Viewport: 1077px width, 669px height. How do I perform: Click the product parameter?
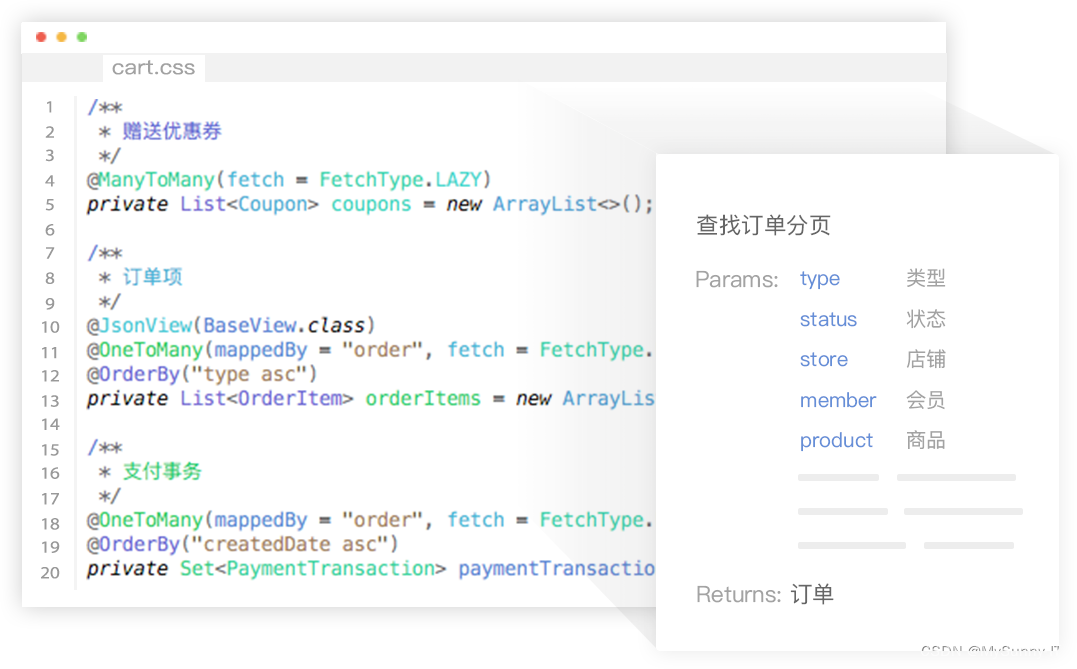tap(836, 440)
